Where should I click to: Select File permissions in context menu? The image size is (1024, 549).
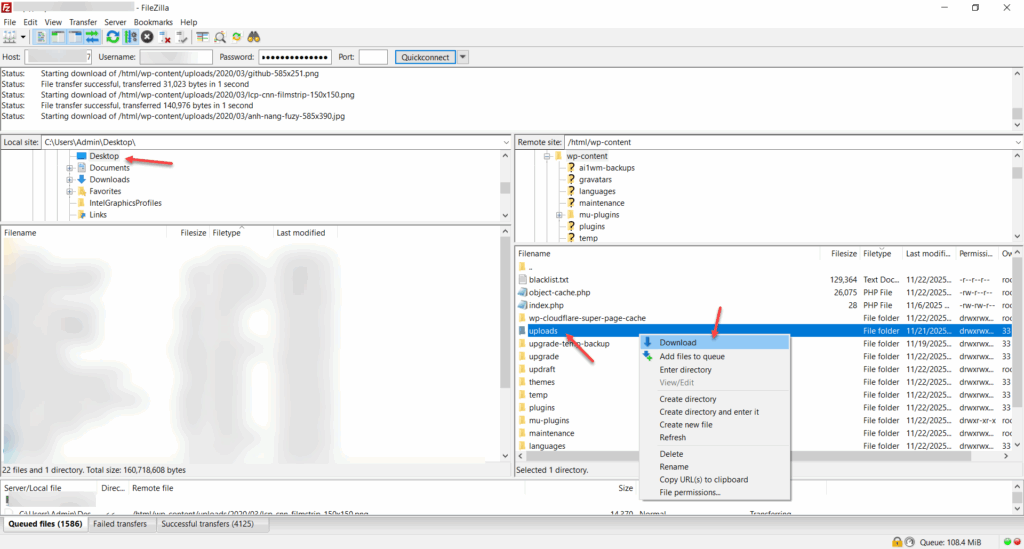690,492
